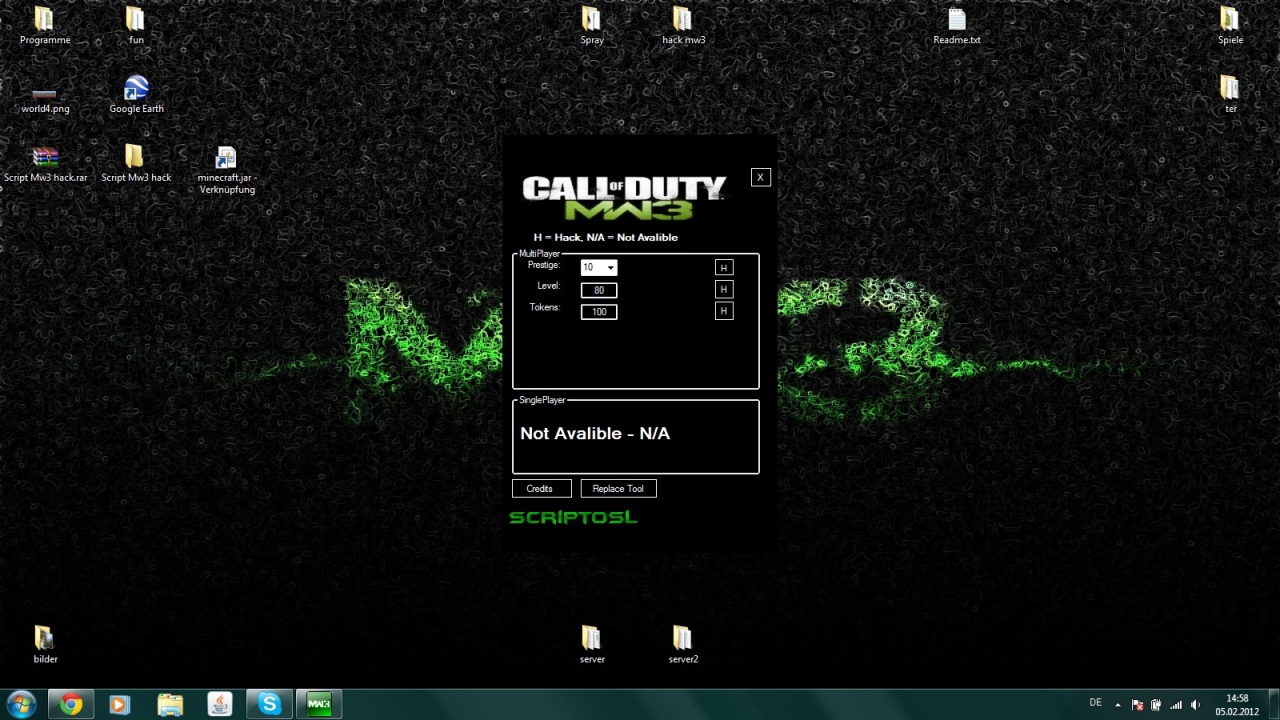
Task: Select the Script Mw3 hack.rar archive
Action: point(45,164)
